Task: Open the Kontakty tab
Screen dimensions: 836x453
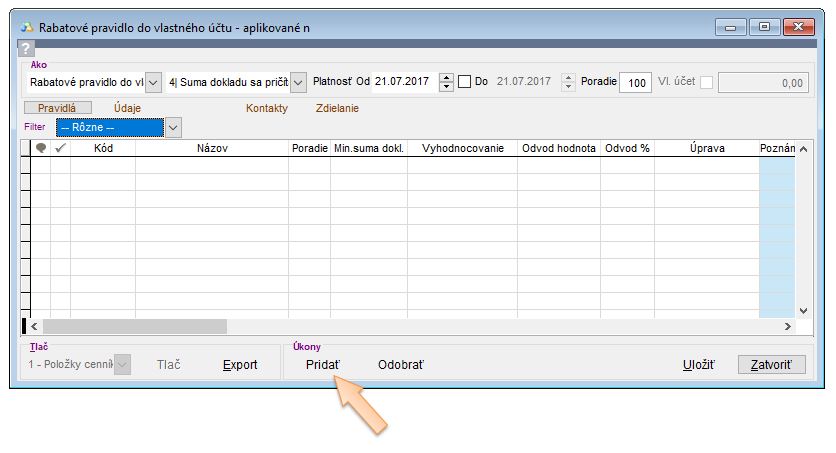Action: click(x=267, y=108)
